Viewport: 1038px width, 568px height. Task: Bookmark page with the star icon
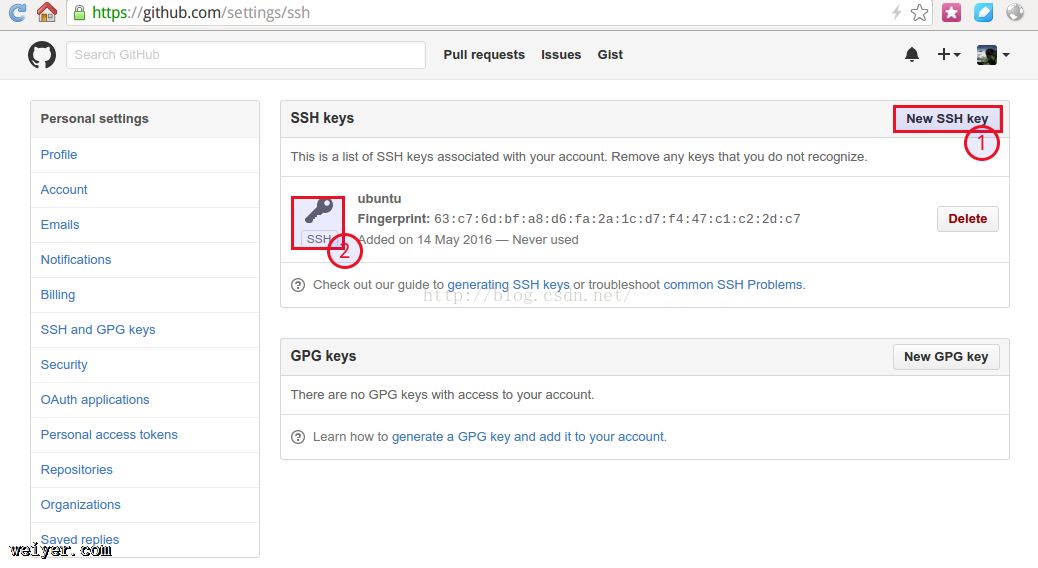pyautogui.click(x=919, y=13)
